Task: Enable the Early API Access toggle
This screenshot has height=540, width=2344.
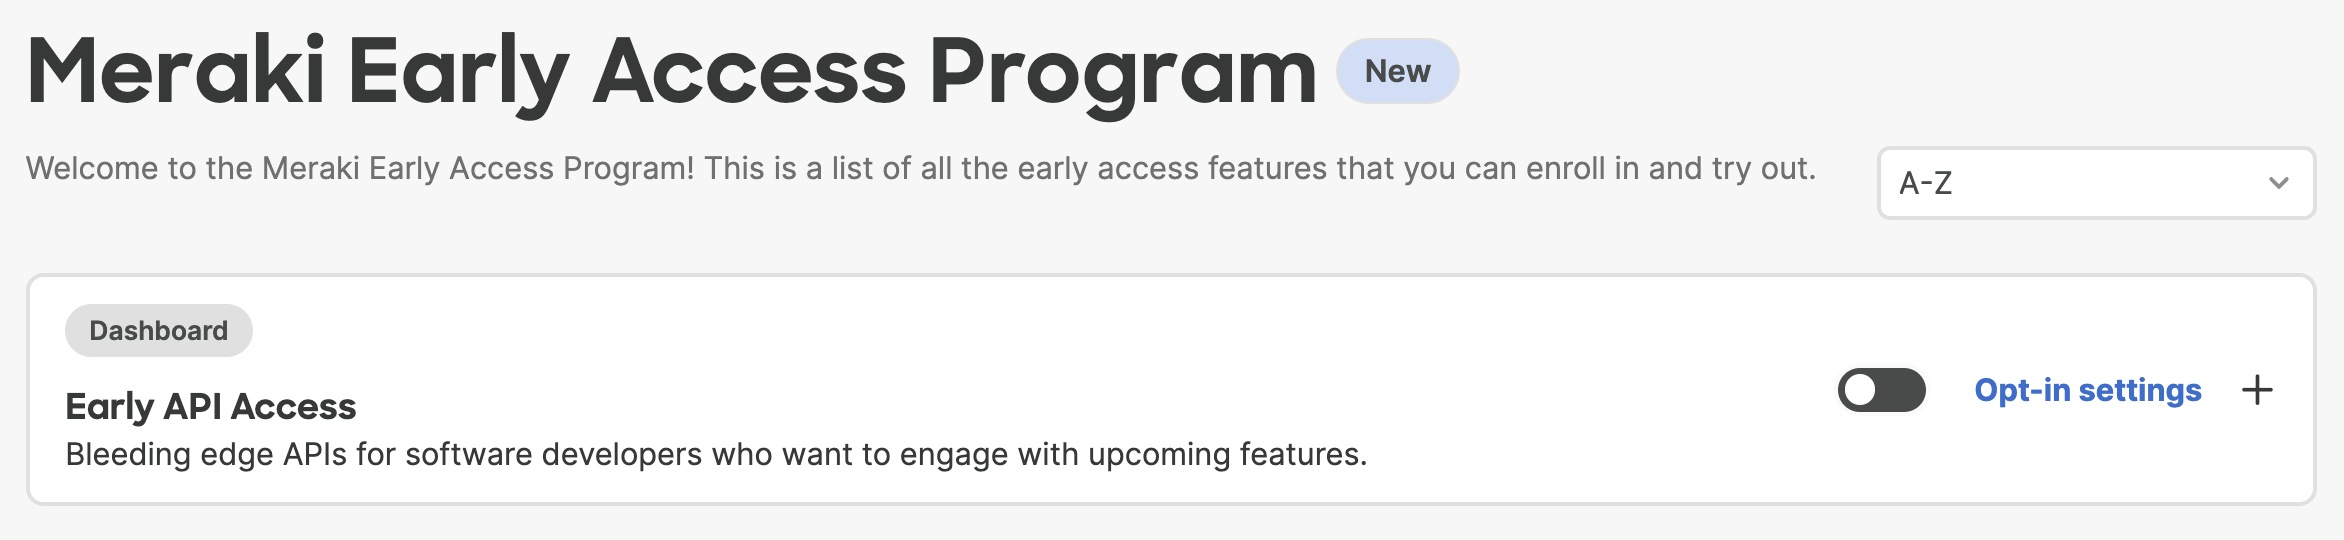Action: 1881,390
